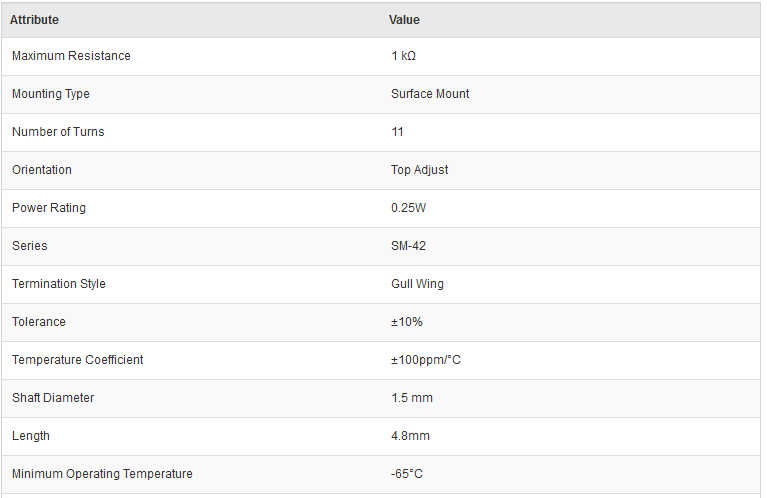Click the Power Rating attribute label
The width and height of the screenshot is (767, 498).
[x=49, y=208]
